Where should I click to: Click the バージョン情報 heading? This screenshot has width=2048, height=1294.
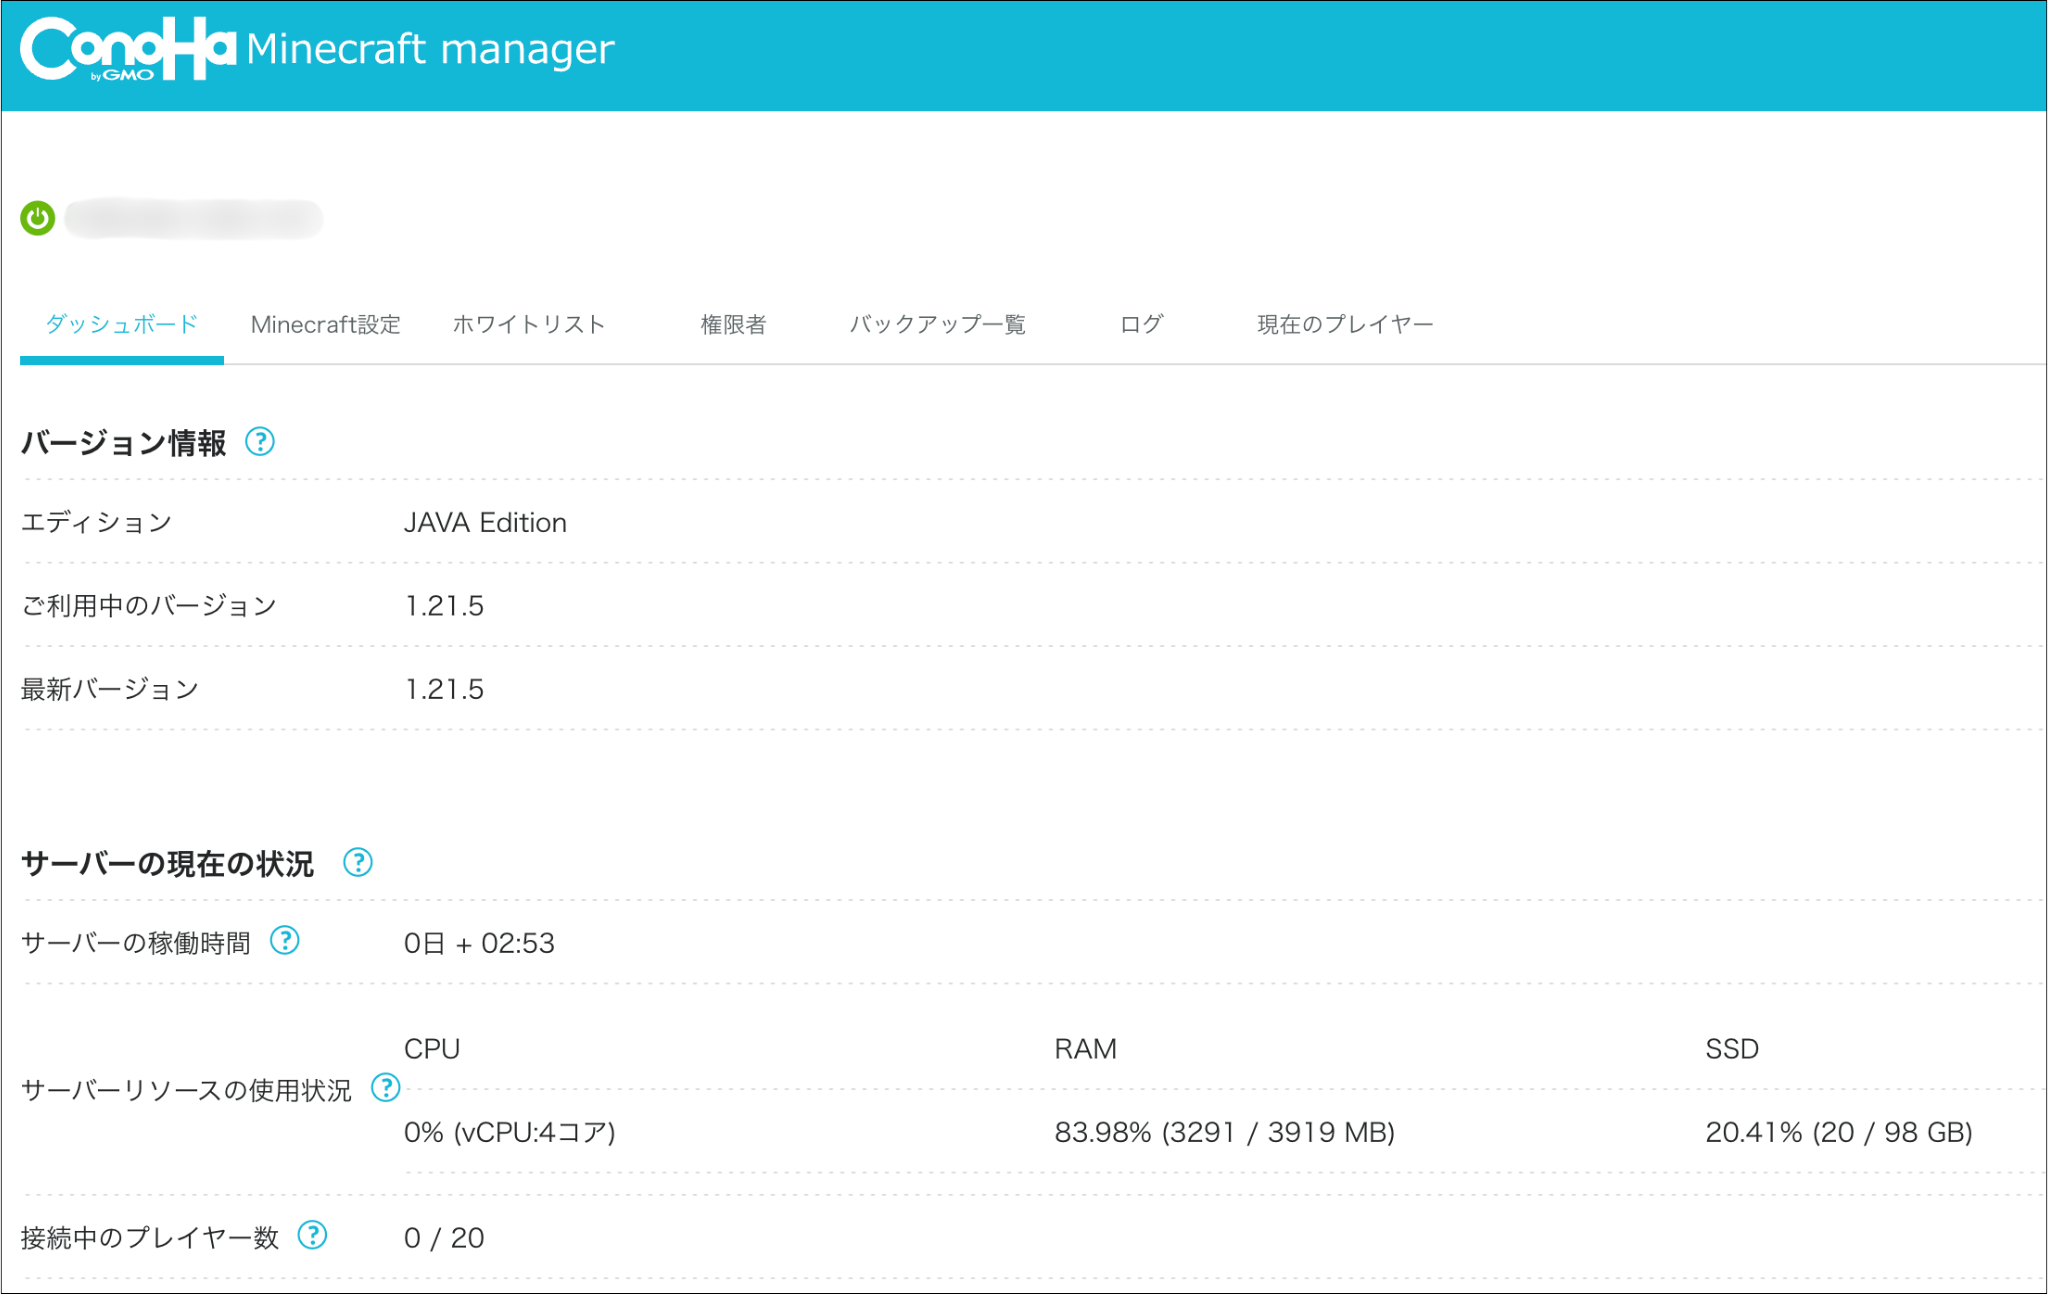point(124,442)
